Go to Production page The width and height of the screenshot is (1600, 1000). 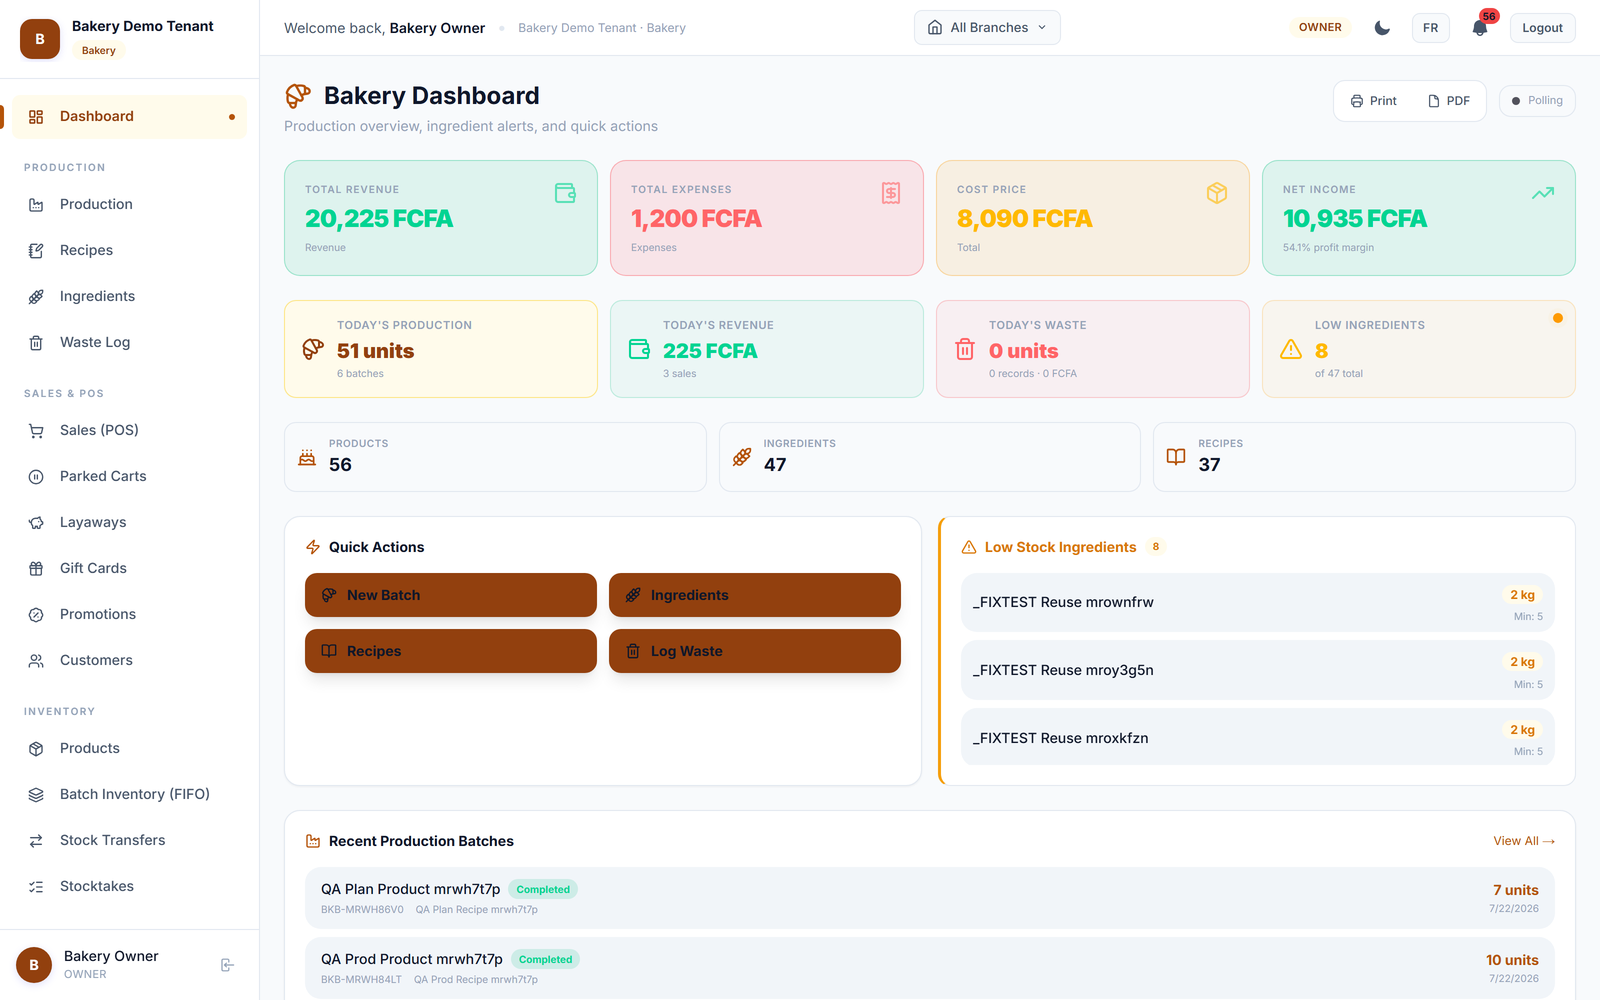pyautogui.click(x=130, y=204)
